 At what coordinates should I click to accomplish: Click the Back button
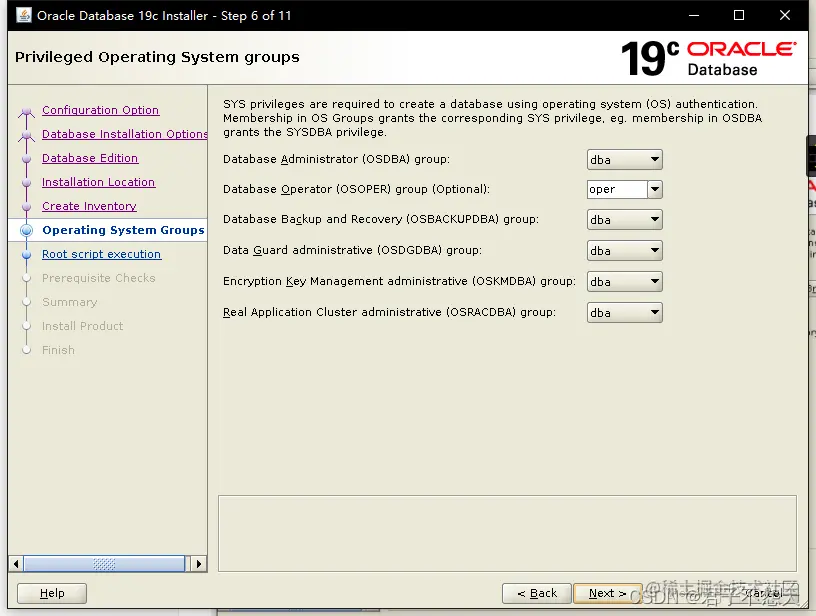coord(537,593)
